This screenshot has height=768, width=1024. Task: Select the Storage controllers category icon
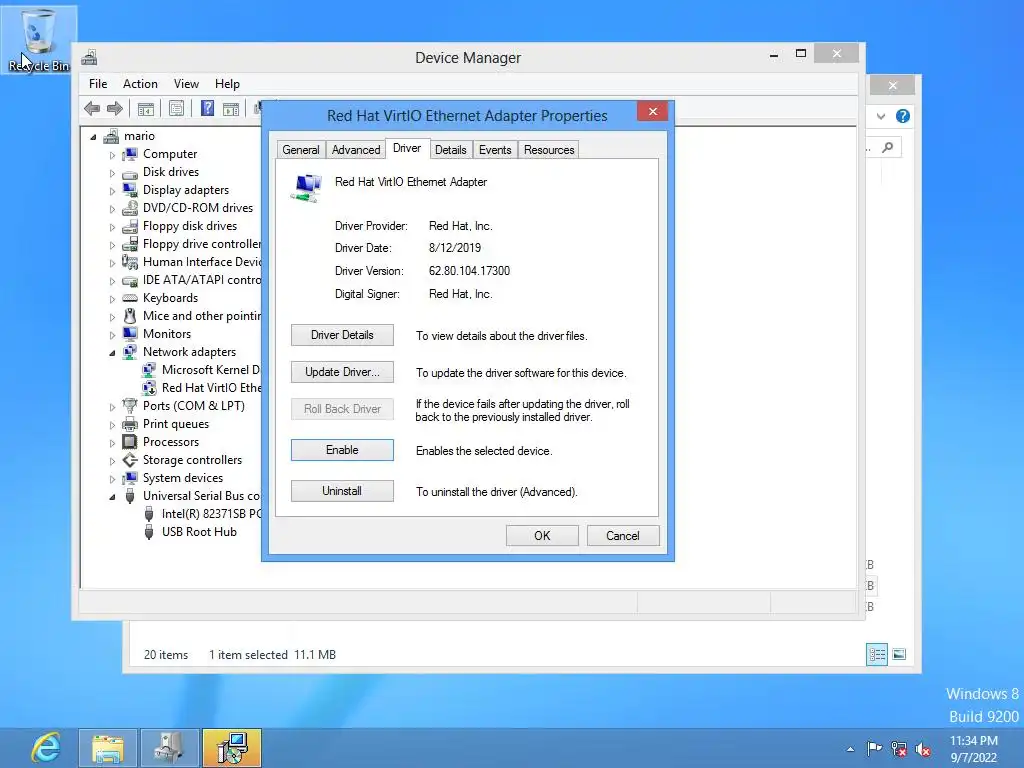click(x=130, y=460)
